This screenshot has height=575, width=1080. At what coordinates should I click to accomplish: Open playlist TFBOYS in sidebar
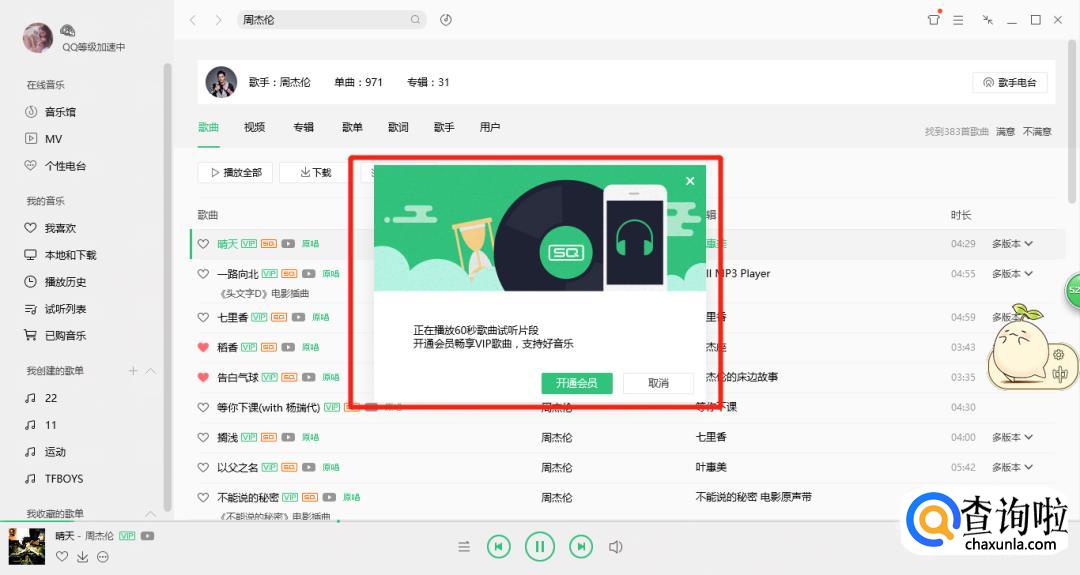click(54, 479)
